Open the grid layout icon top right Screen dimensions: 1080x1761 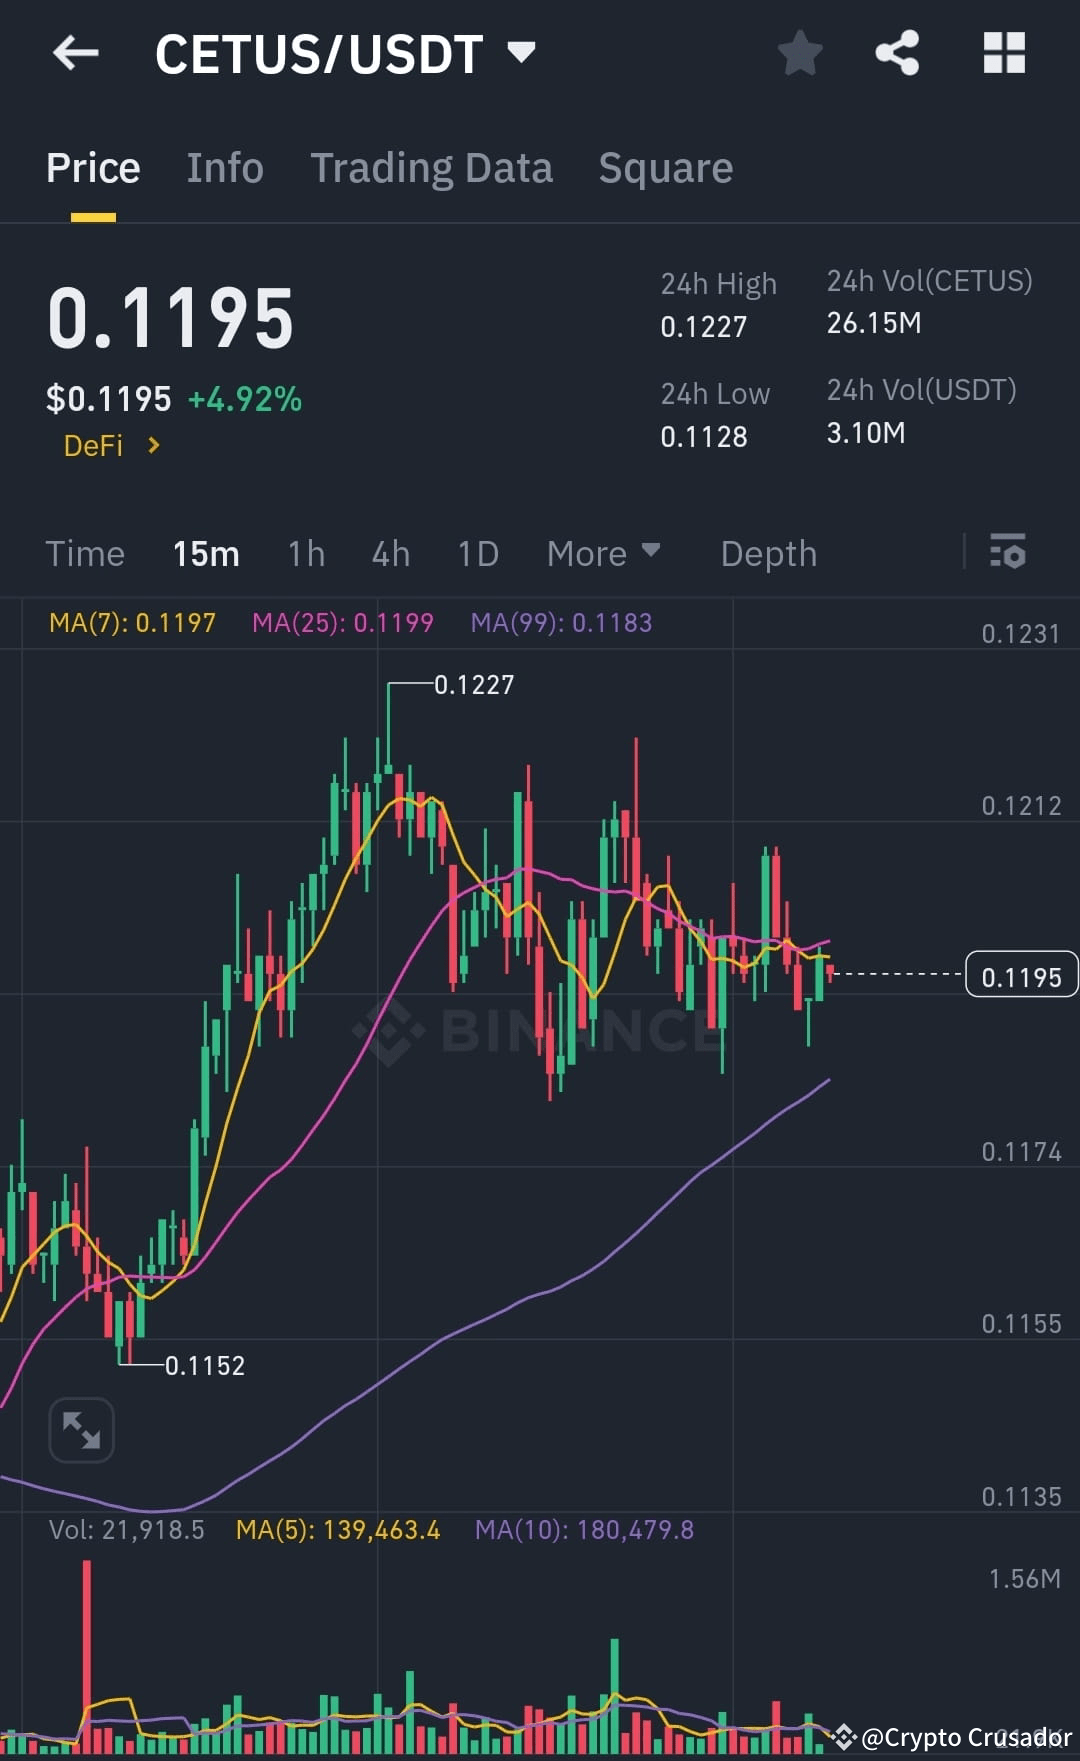[x=1004, y=54]
